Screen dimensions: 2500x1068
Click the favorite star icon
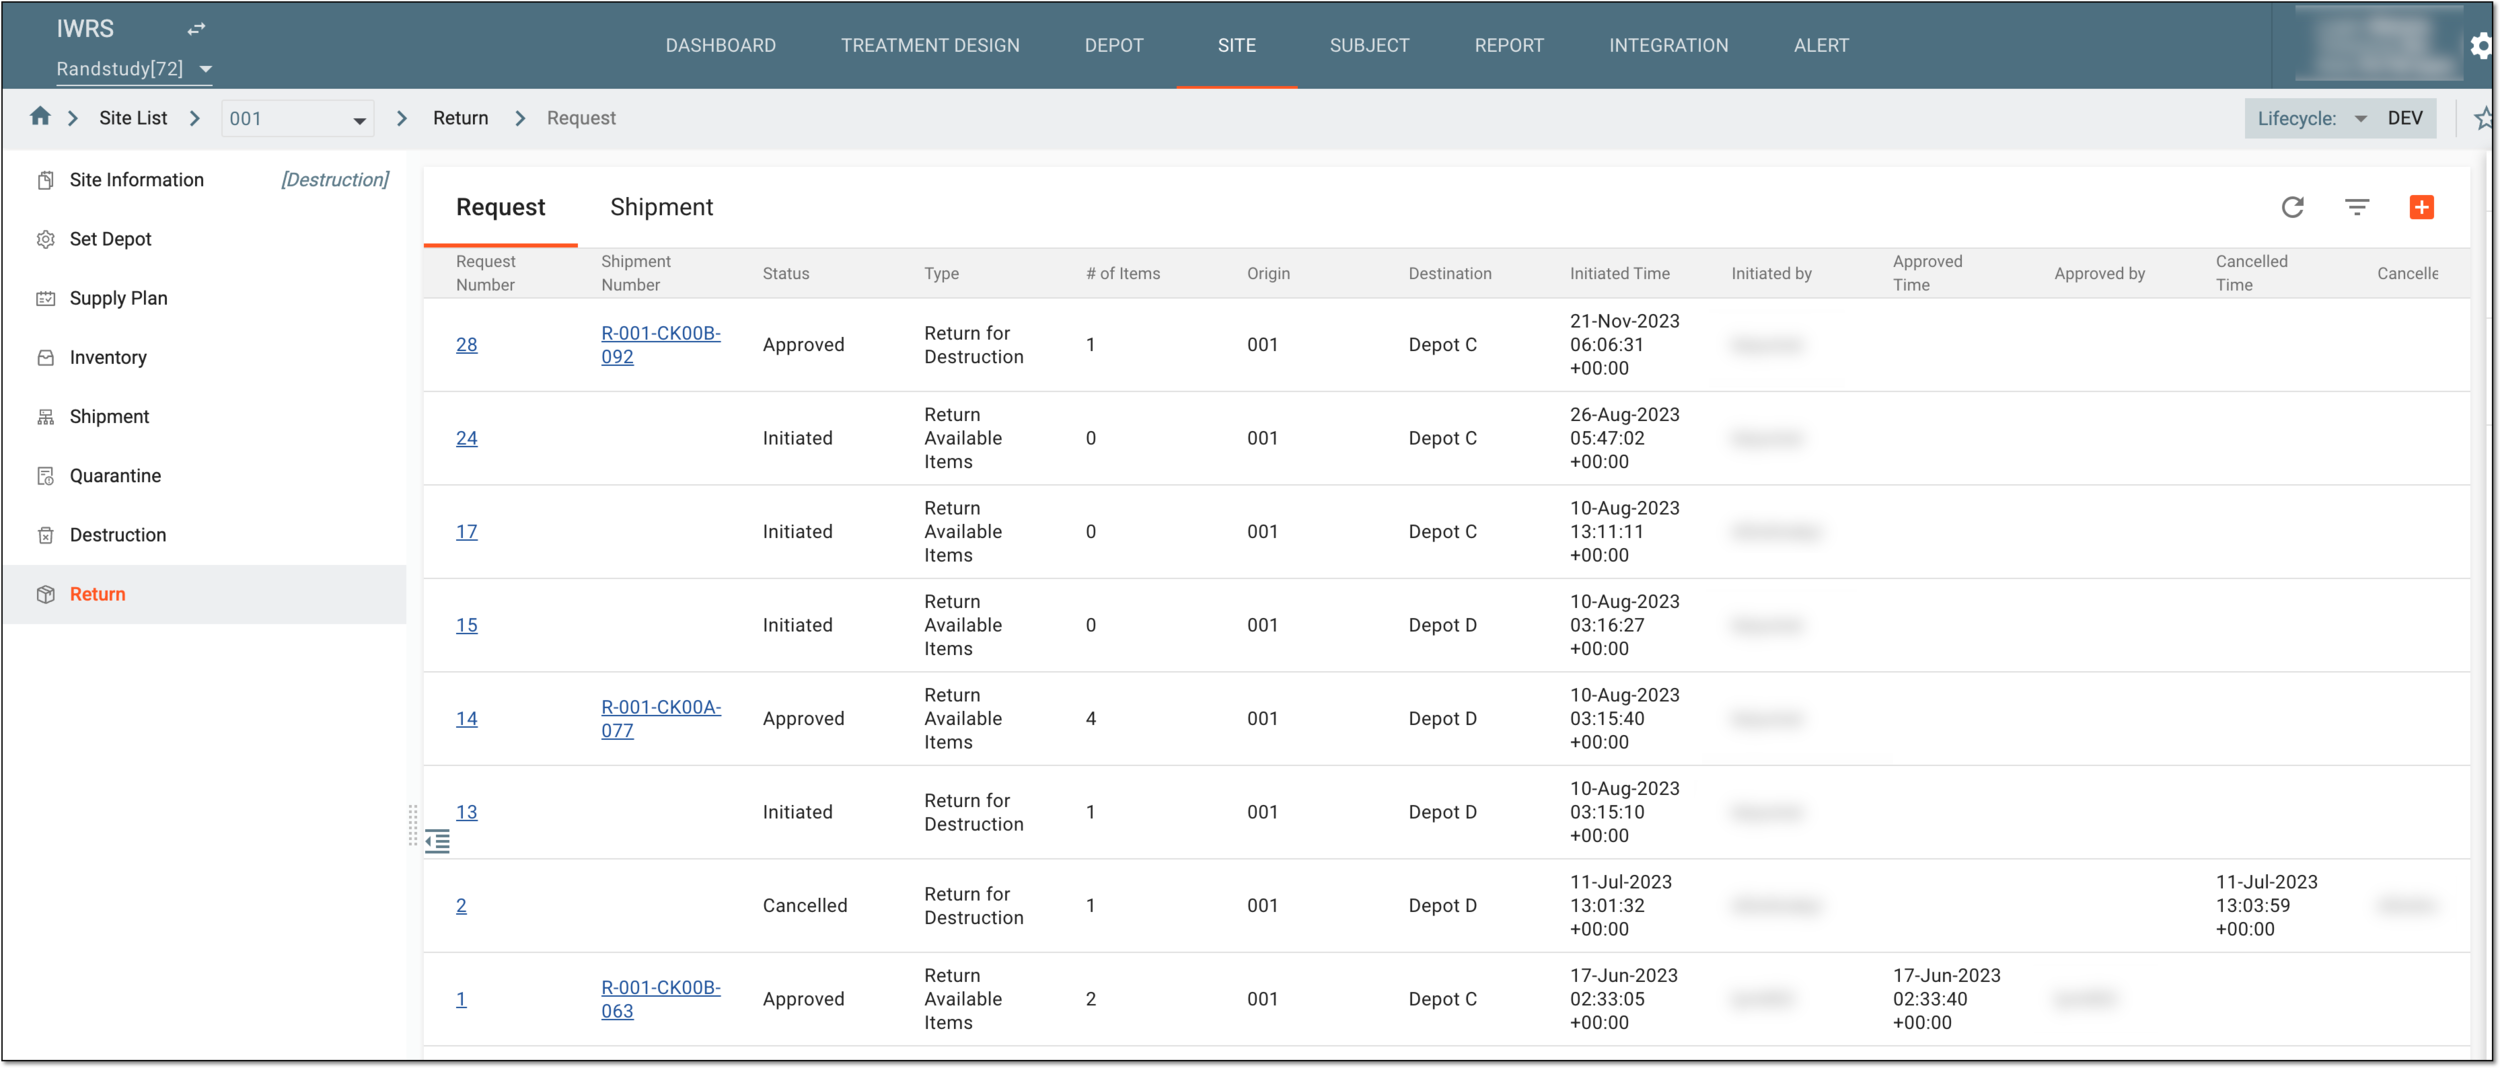click(2483, 118)
